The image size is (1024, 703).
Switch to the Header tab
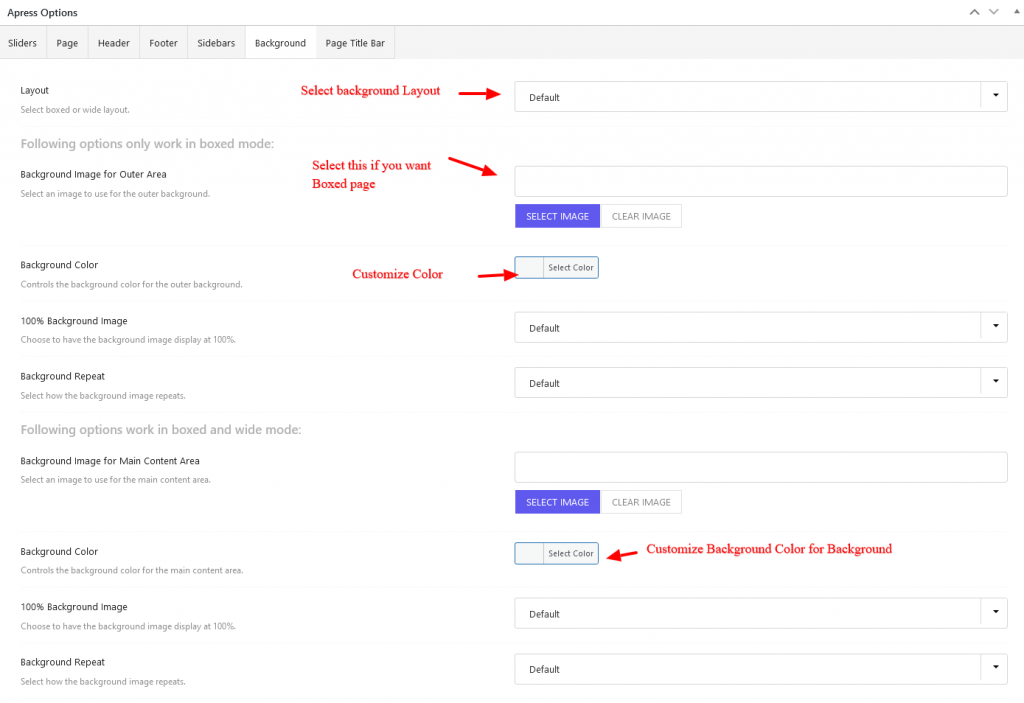point(113,42)
